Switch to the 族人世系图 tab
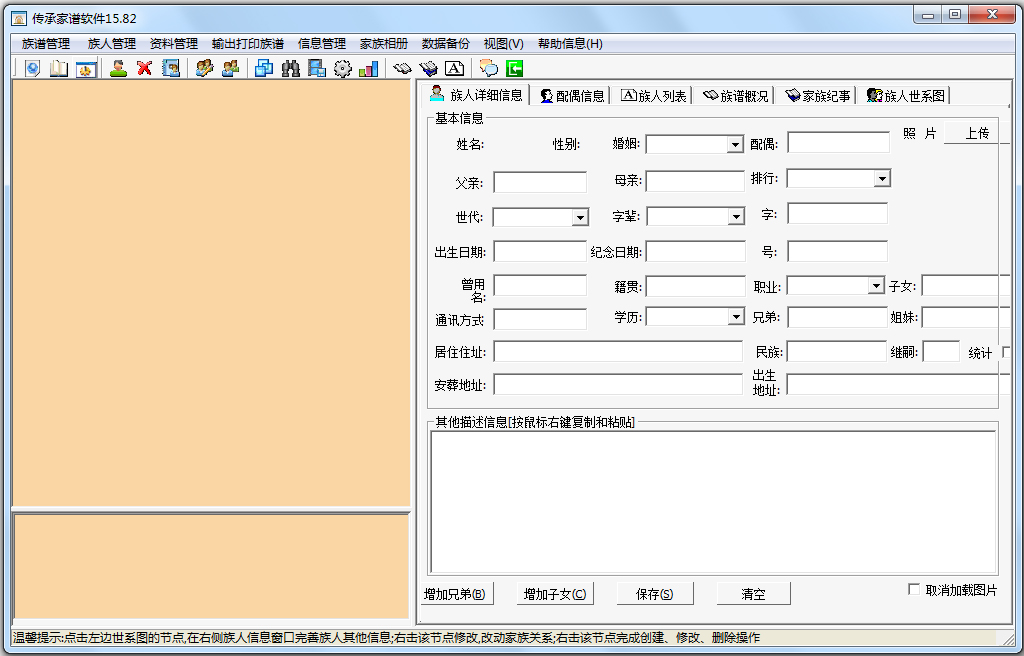 point(906,95)
